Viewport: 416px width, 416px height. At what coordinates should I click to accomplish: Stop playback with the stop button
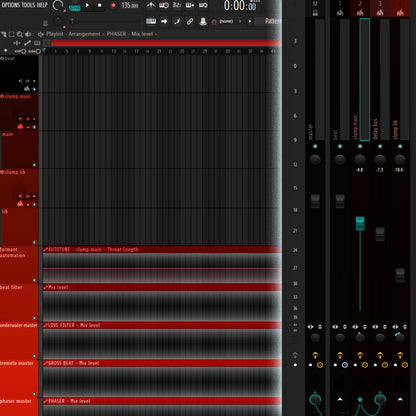tap(99, 5)
